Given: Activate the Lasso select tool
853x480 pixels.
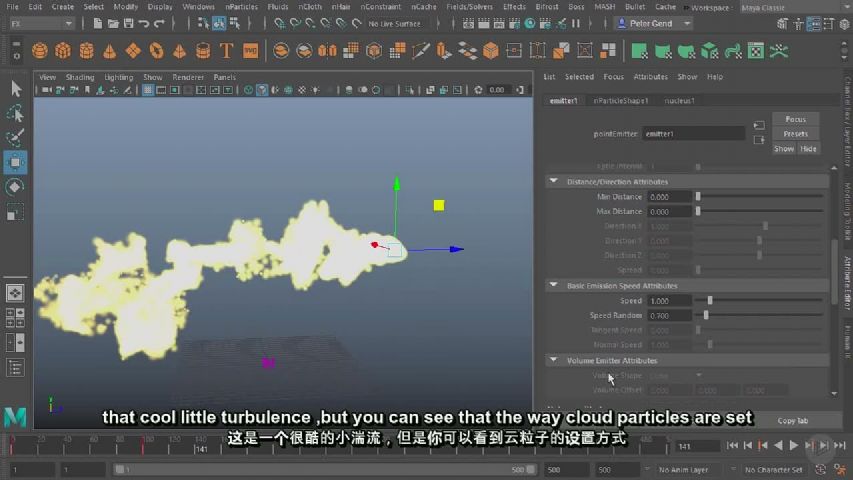Looking at the screenshot, I should coord(15,113).
